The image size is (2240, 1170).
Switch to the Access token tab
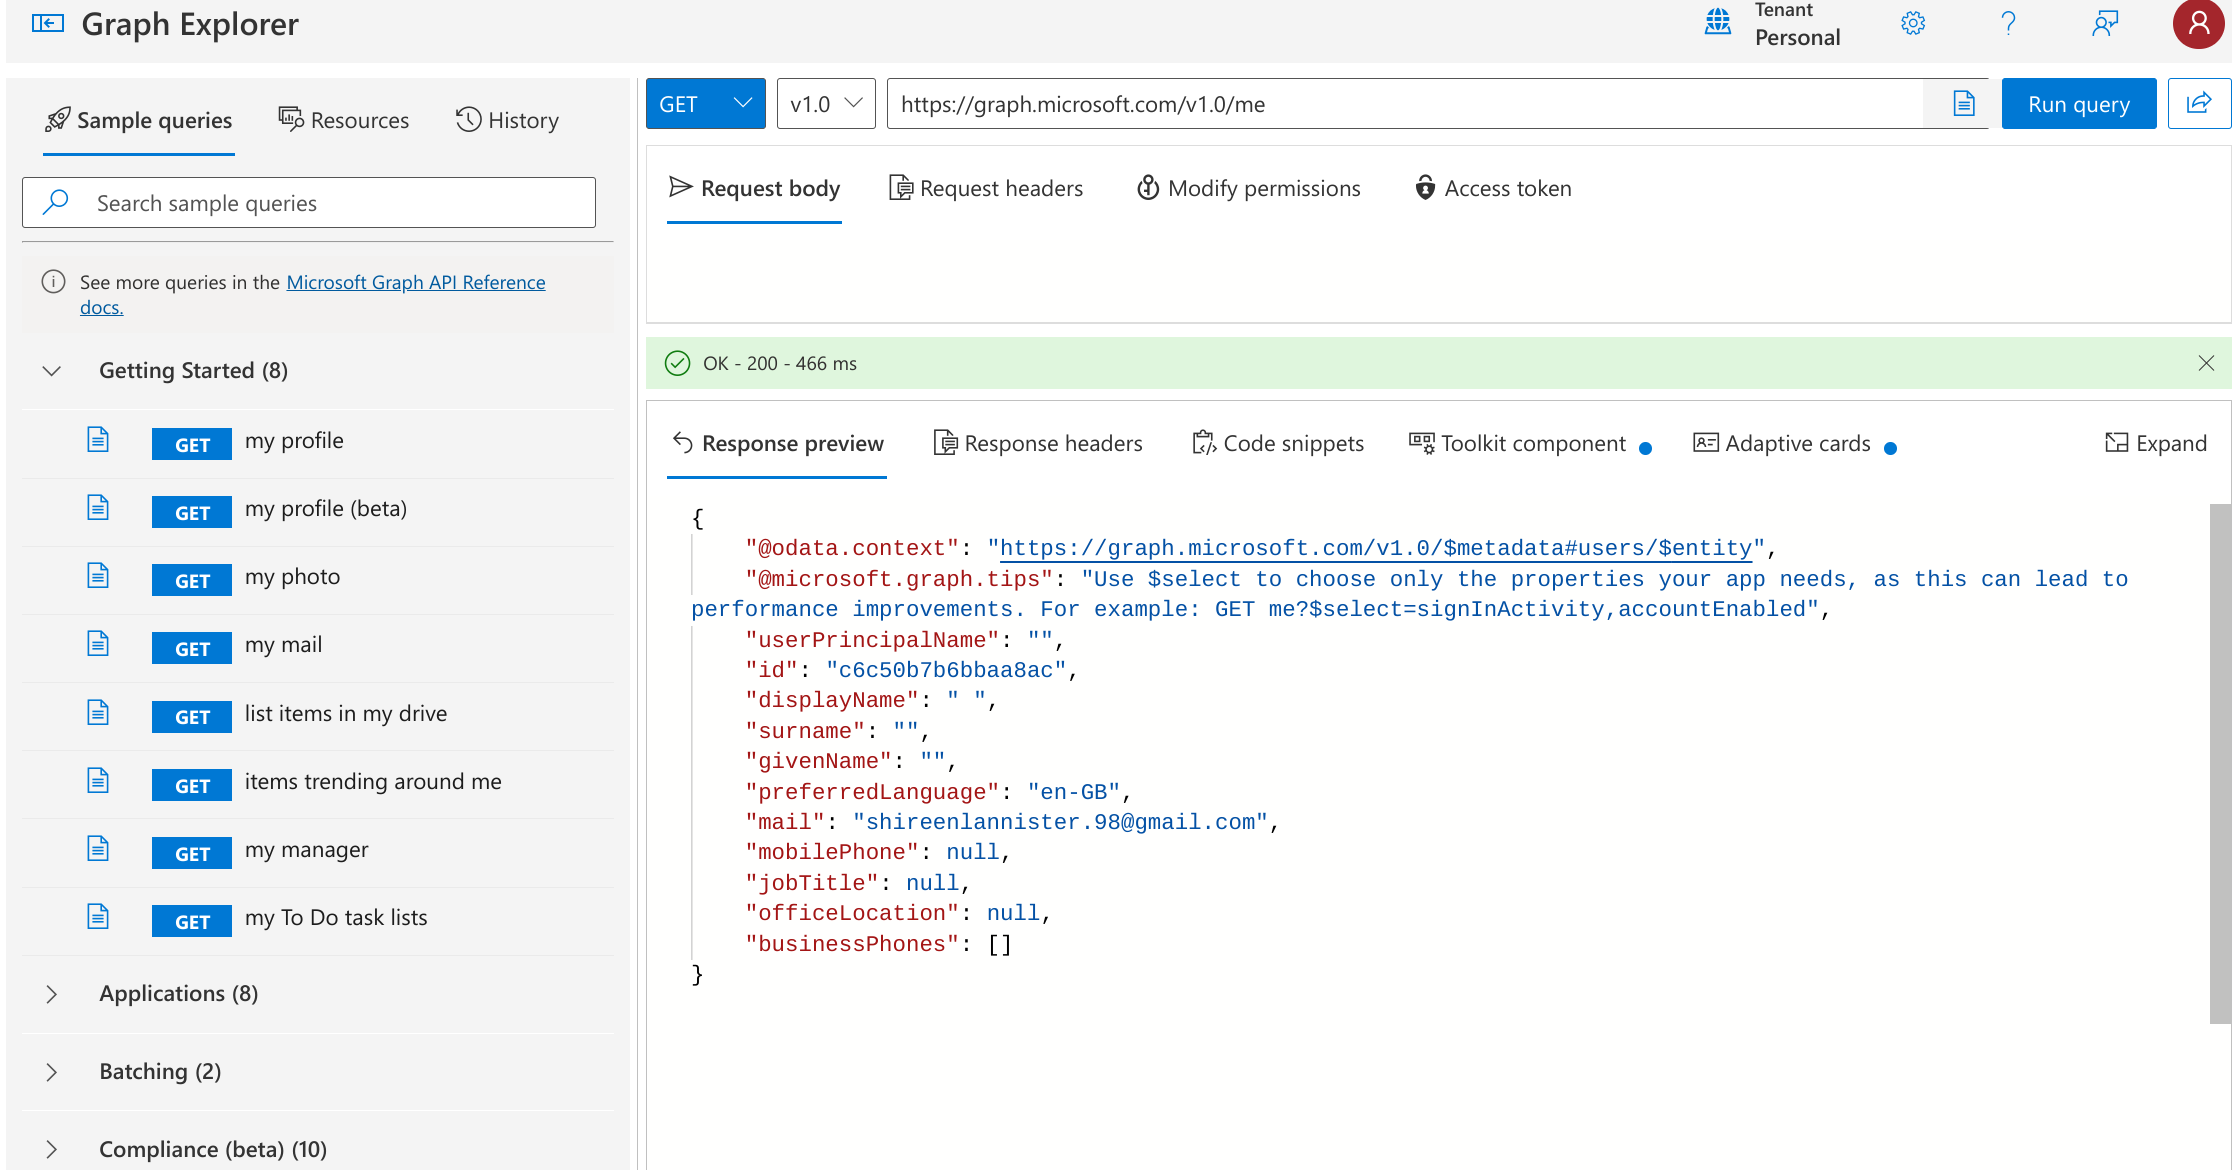(x=1493, y=188)
